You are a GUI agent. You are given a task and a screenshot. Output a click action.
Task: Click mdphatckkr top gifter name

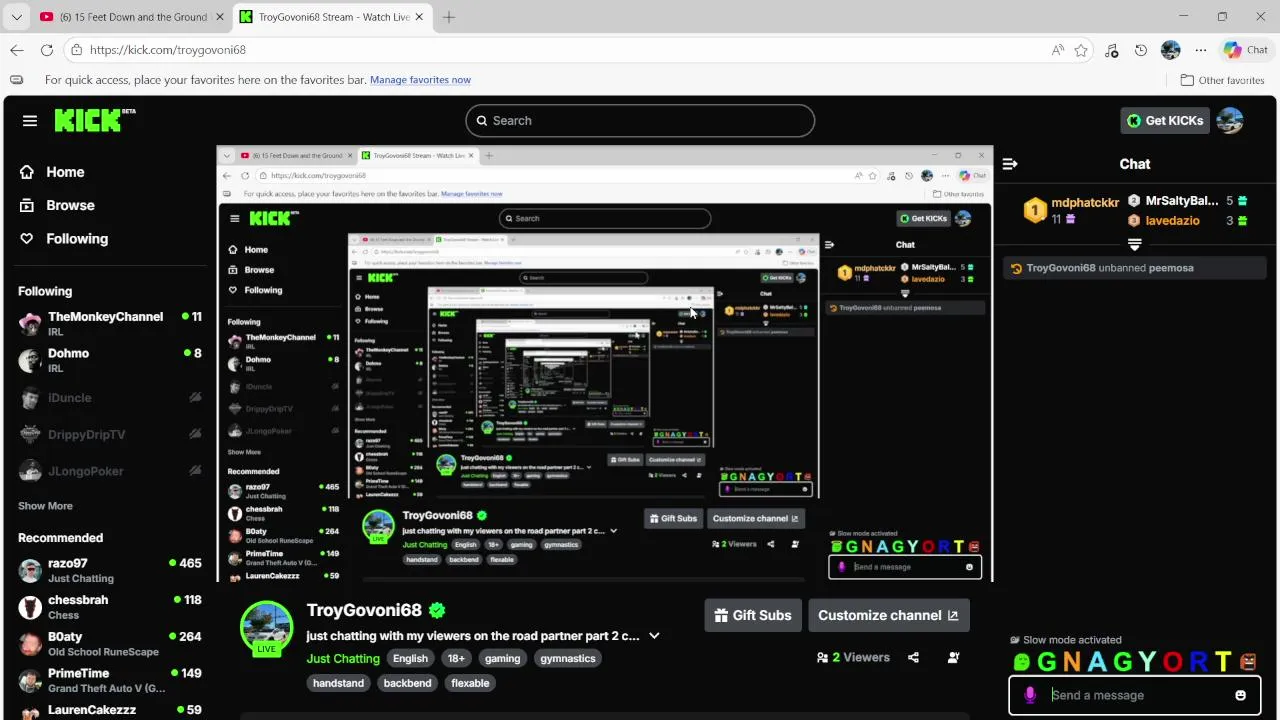(1085, 203)
